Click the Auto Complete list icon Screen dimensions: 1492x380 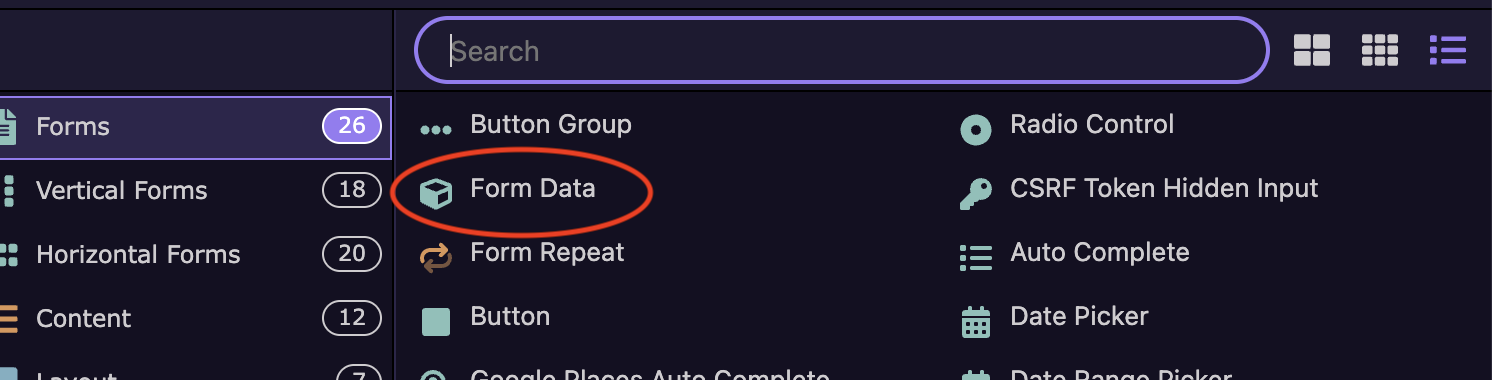point(975,257)
